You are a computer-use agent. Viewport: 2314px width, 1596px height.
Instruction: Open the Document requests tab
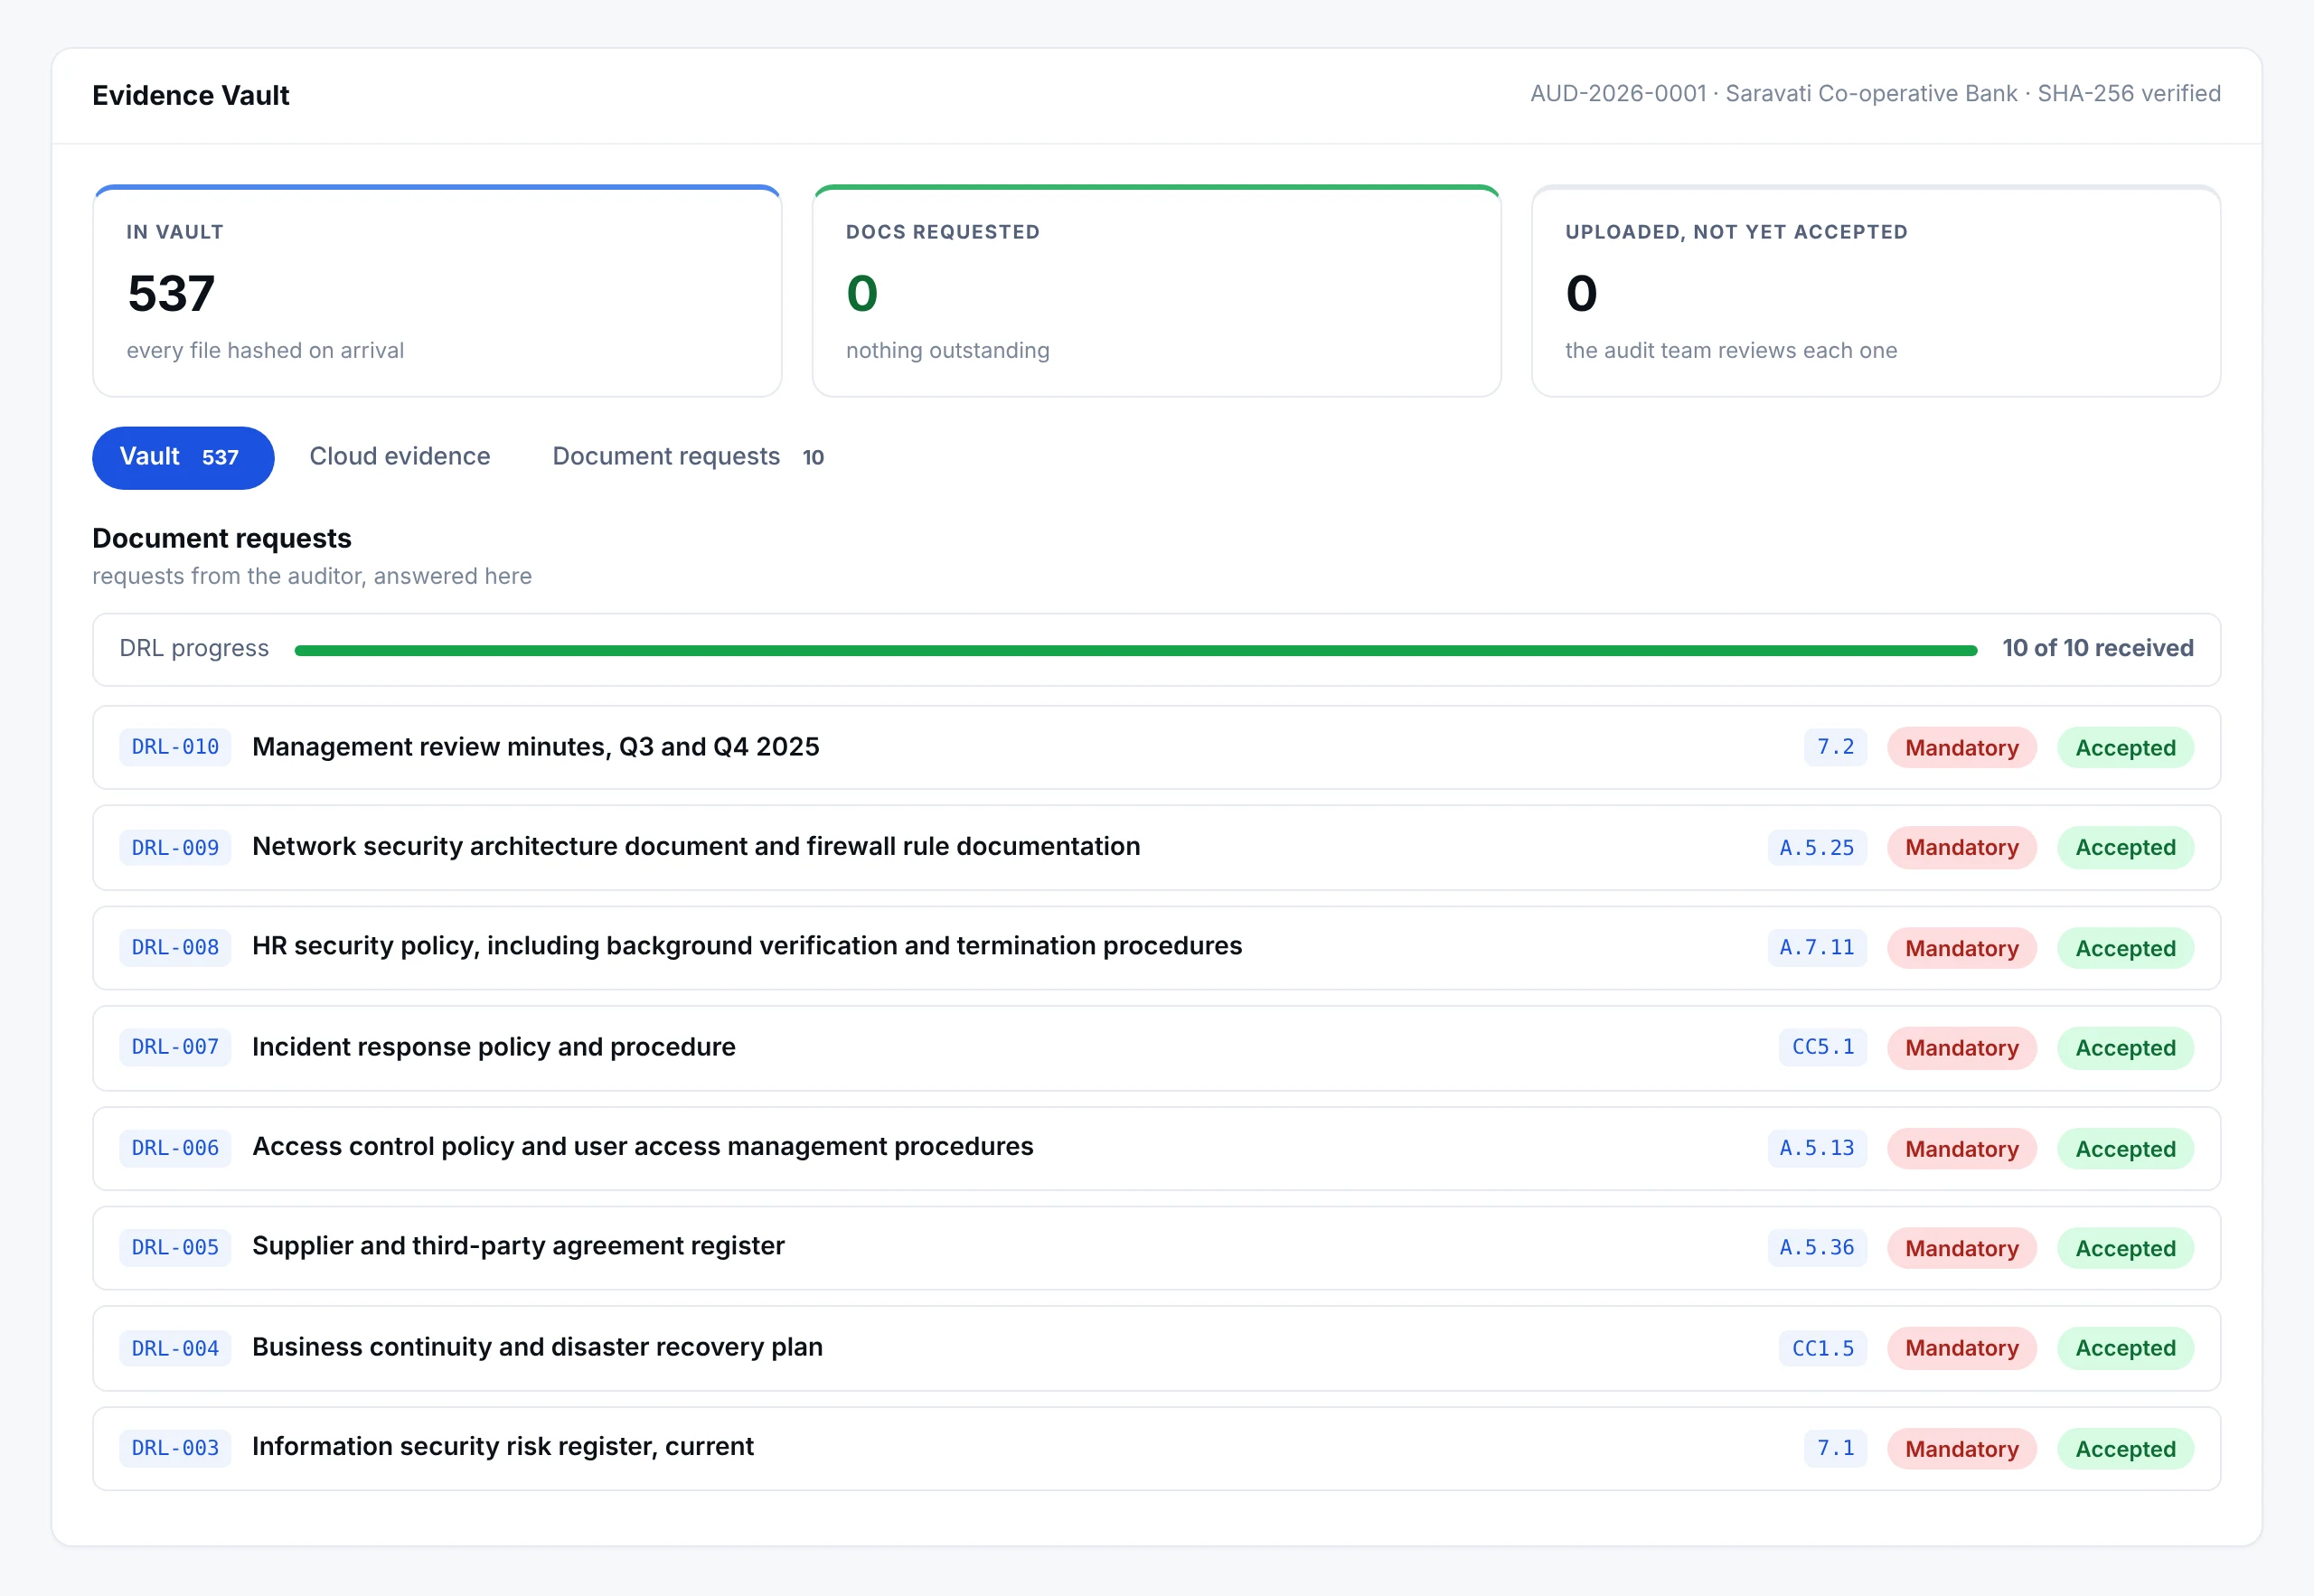[688, 457]
